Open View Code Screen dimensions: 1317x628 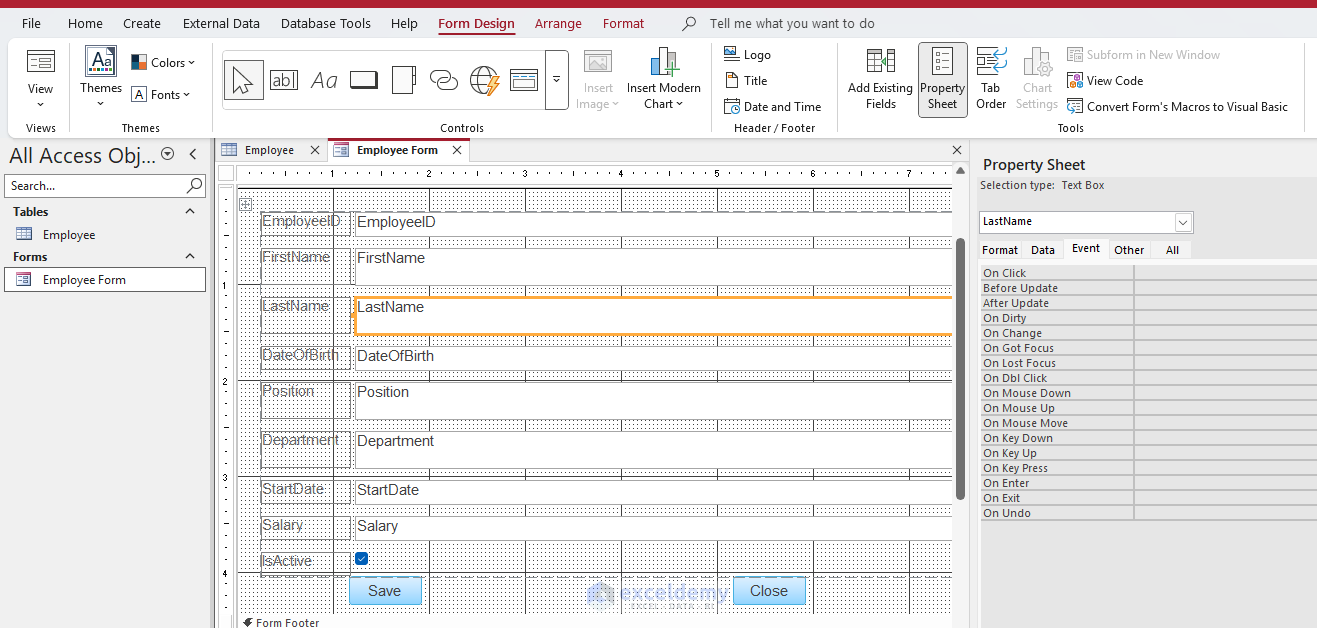pos(1105,81)
